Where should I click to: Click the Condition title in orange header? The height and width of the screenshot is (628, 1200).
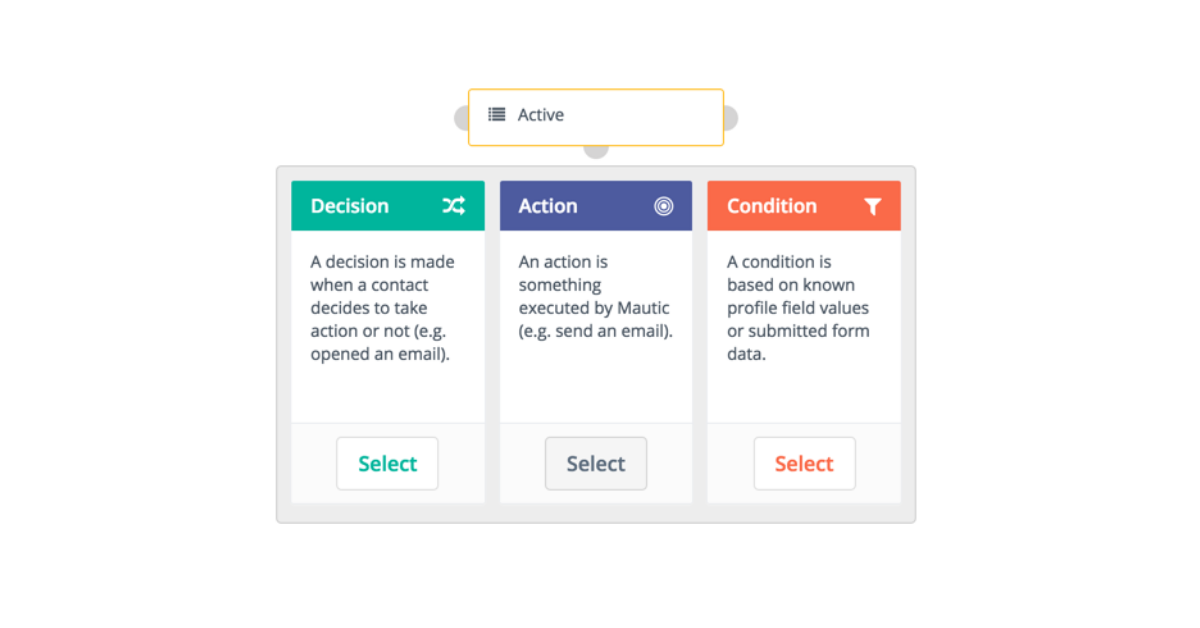772,206
